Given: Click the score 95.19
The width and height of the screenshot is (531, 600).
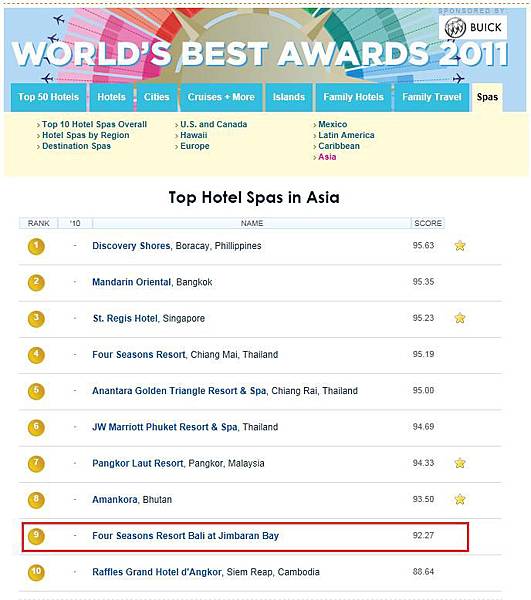Looking at the screenshot, I should pyautogui.click(x=423, y=354).
